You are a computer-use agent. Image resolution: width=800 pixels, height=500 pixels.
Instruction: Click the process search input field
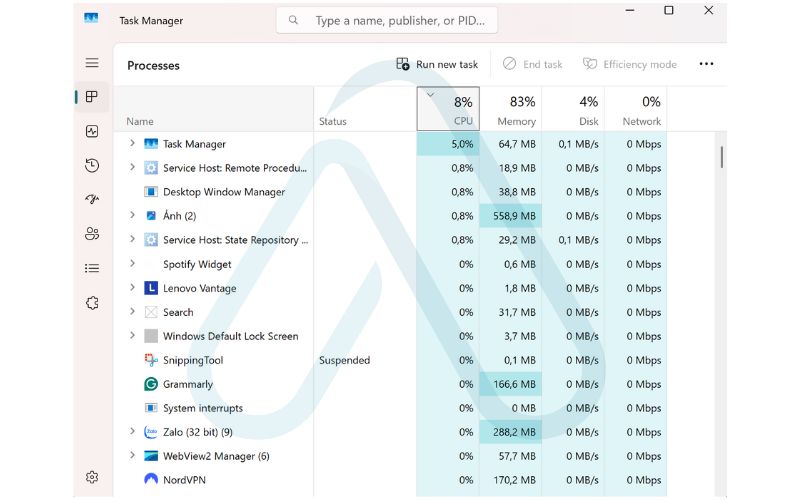(x=387, y=20)
